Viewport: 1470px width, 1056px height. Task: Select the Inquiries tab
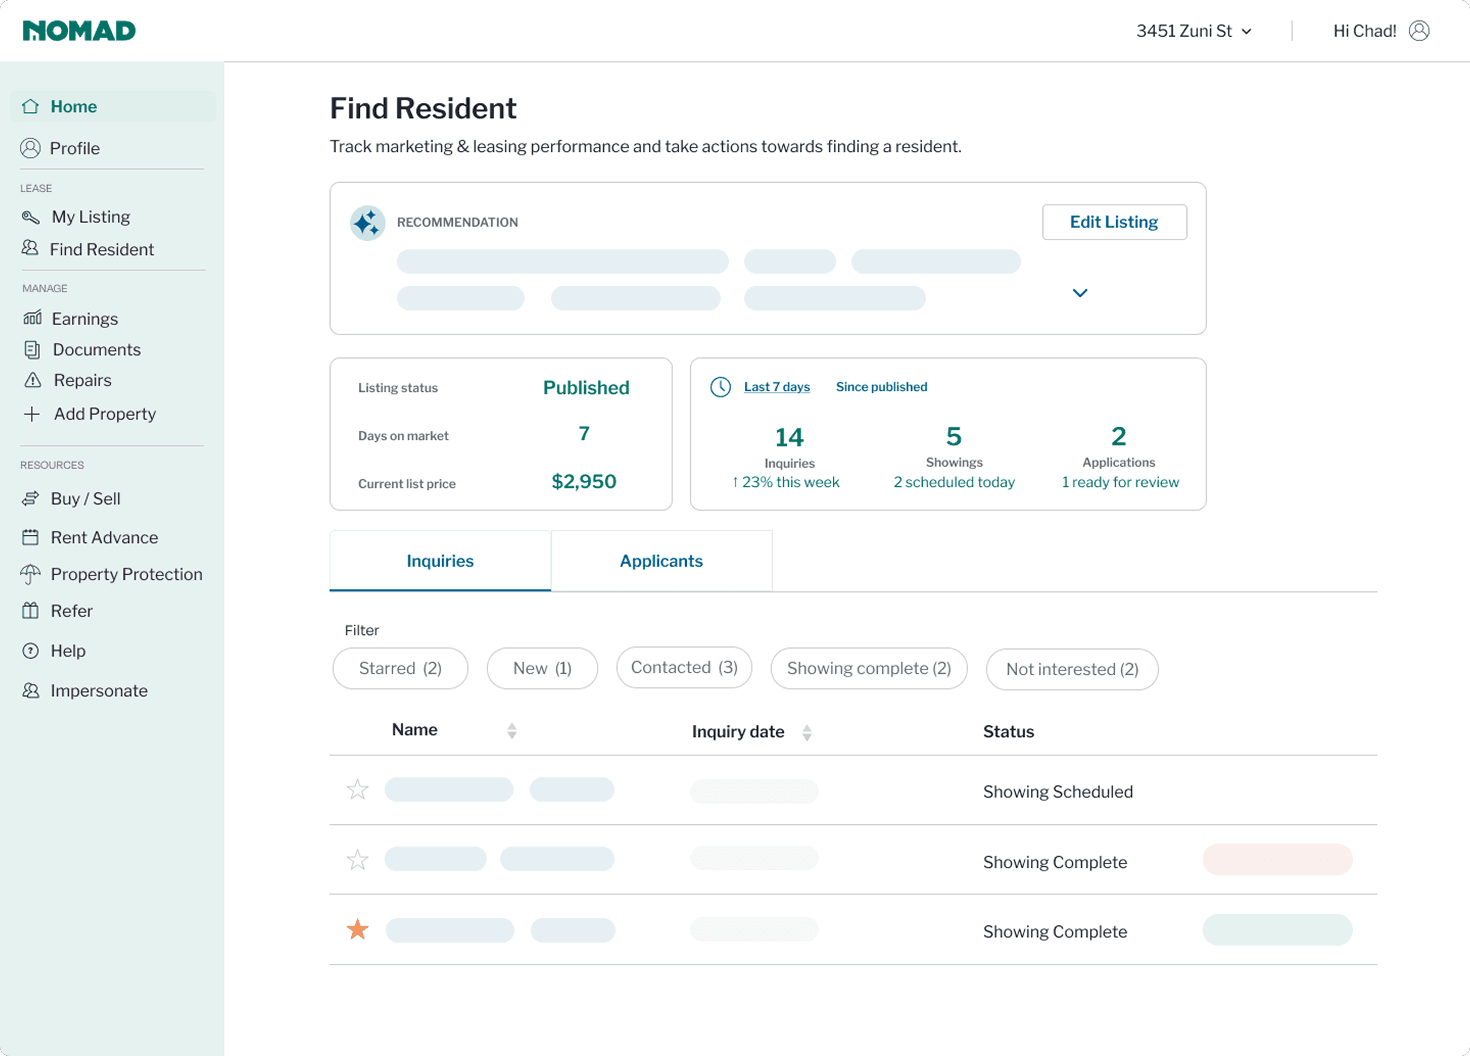click(x=439, y=560)
